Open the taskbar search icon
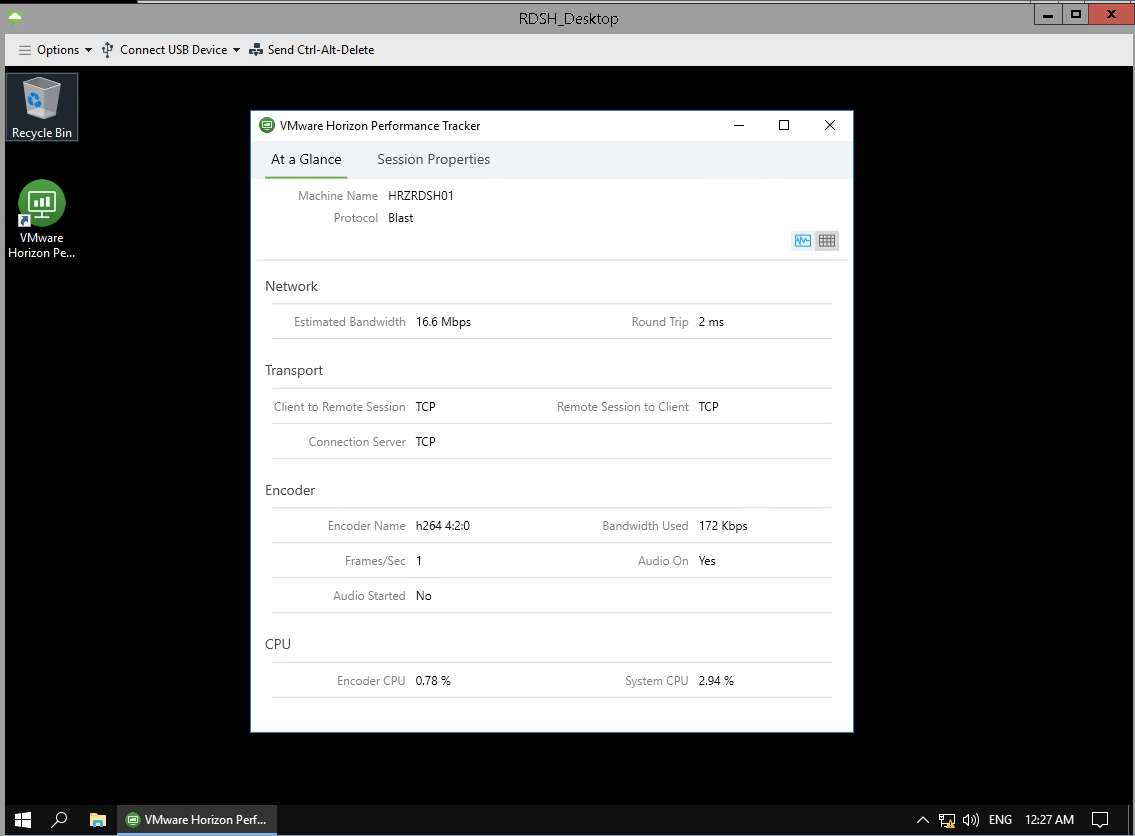The width and height of the screenshot is (1135, 836). [x=59, y=819]
